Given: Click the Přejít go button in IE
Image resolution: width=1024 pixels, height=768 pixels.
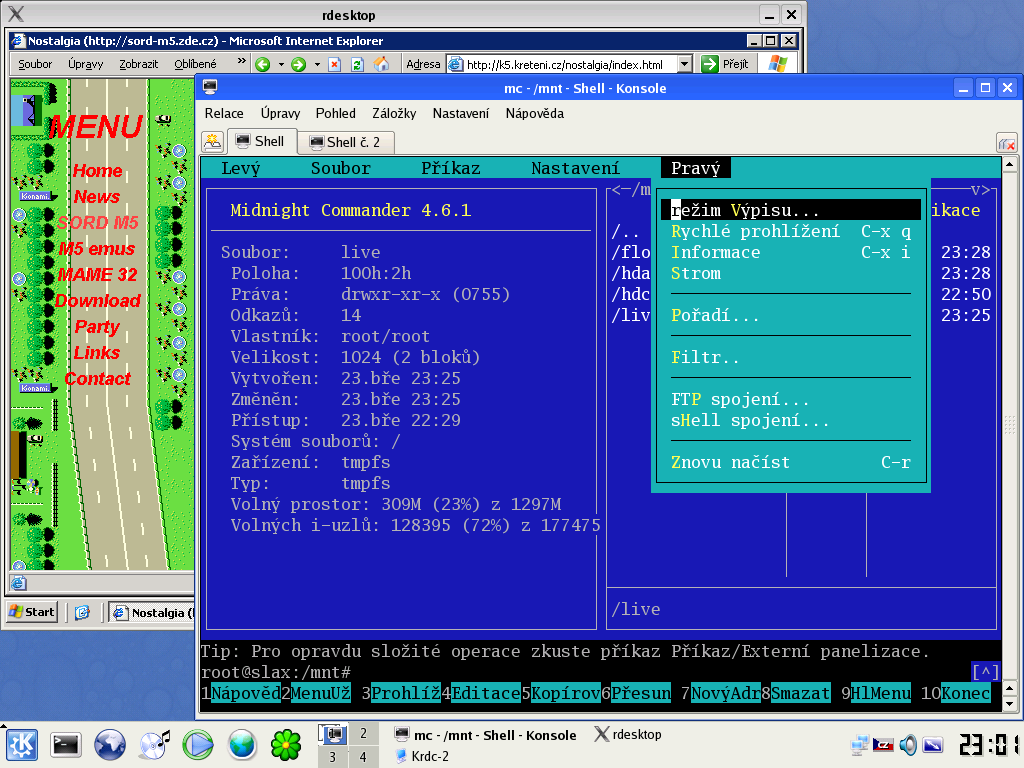Looking at the screenshot, I should pyautogui.click(x=725, y=64).
